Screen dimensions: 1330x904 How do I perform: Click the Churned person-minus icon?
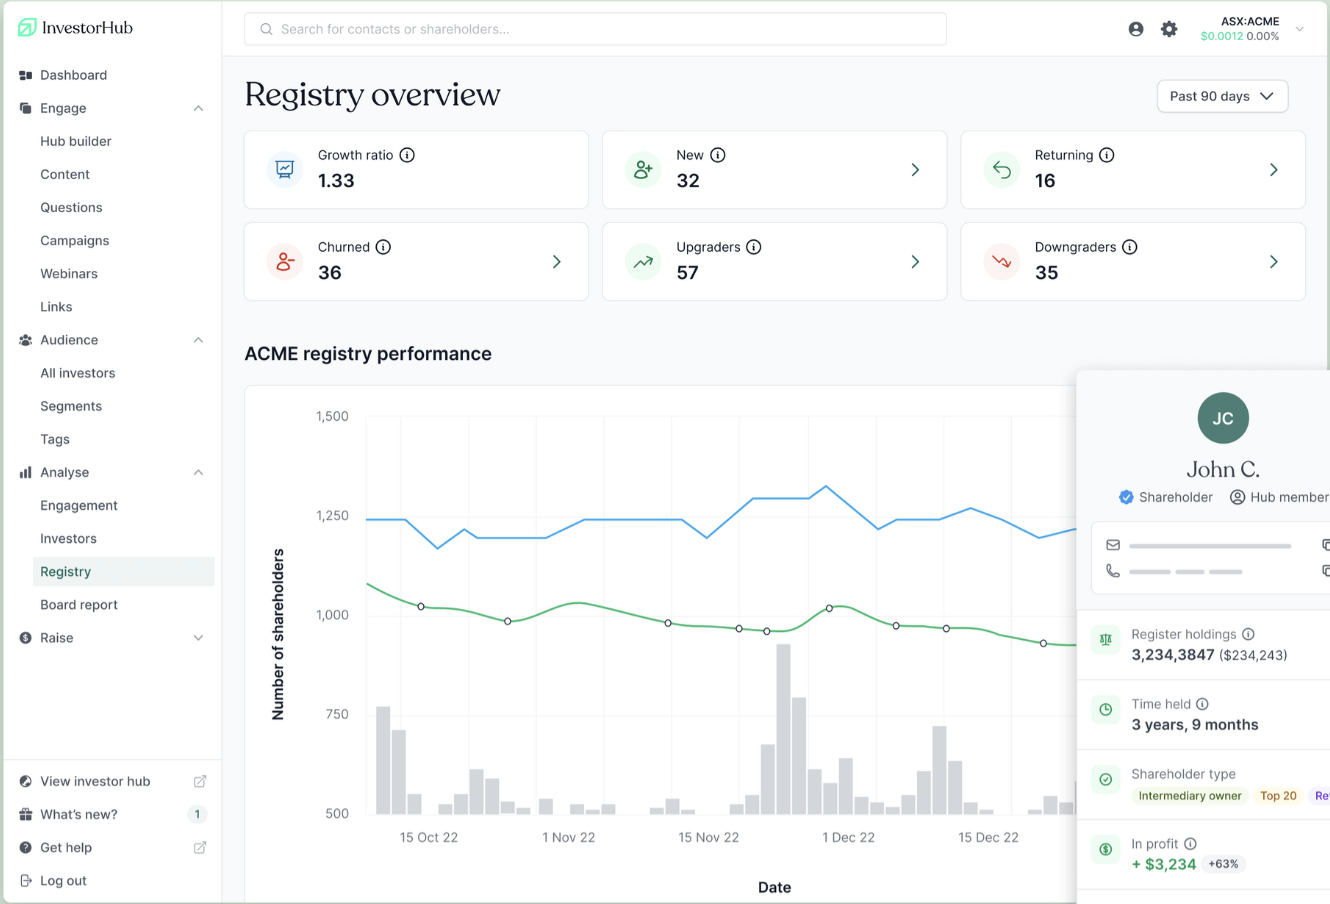pyautogui.click(x=285, y=261)
